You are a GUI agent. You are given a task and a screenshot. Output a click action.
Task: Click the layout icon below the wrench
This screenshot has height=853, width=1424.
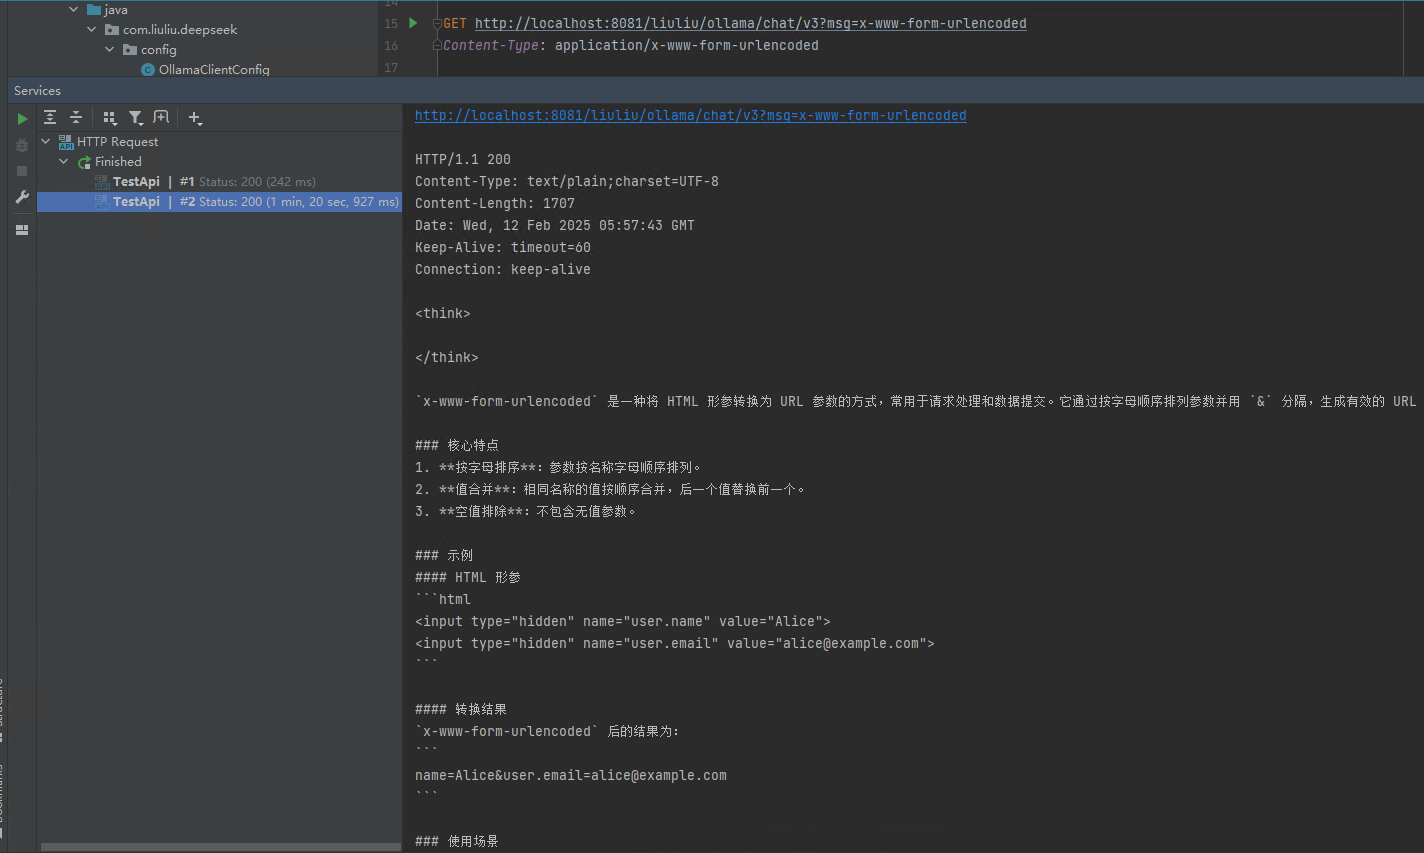tap(22, 230)
